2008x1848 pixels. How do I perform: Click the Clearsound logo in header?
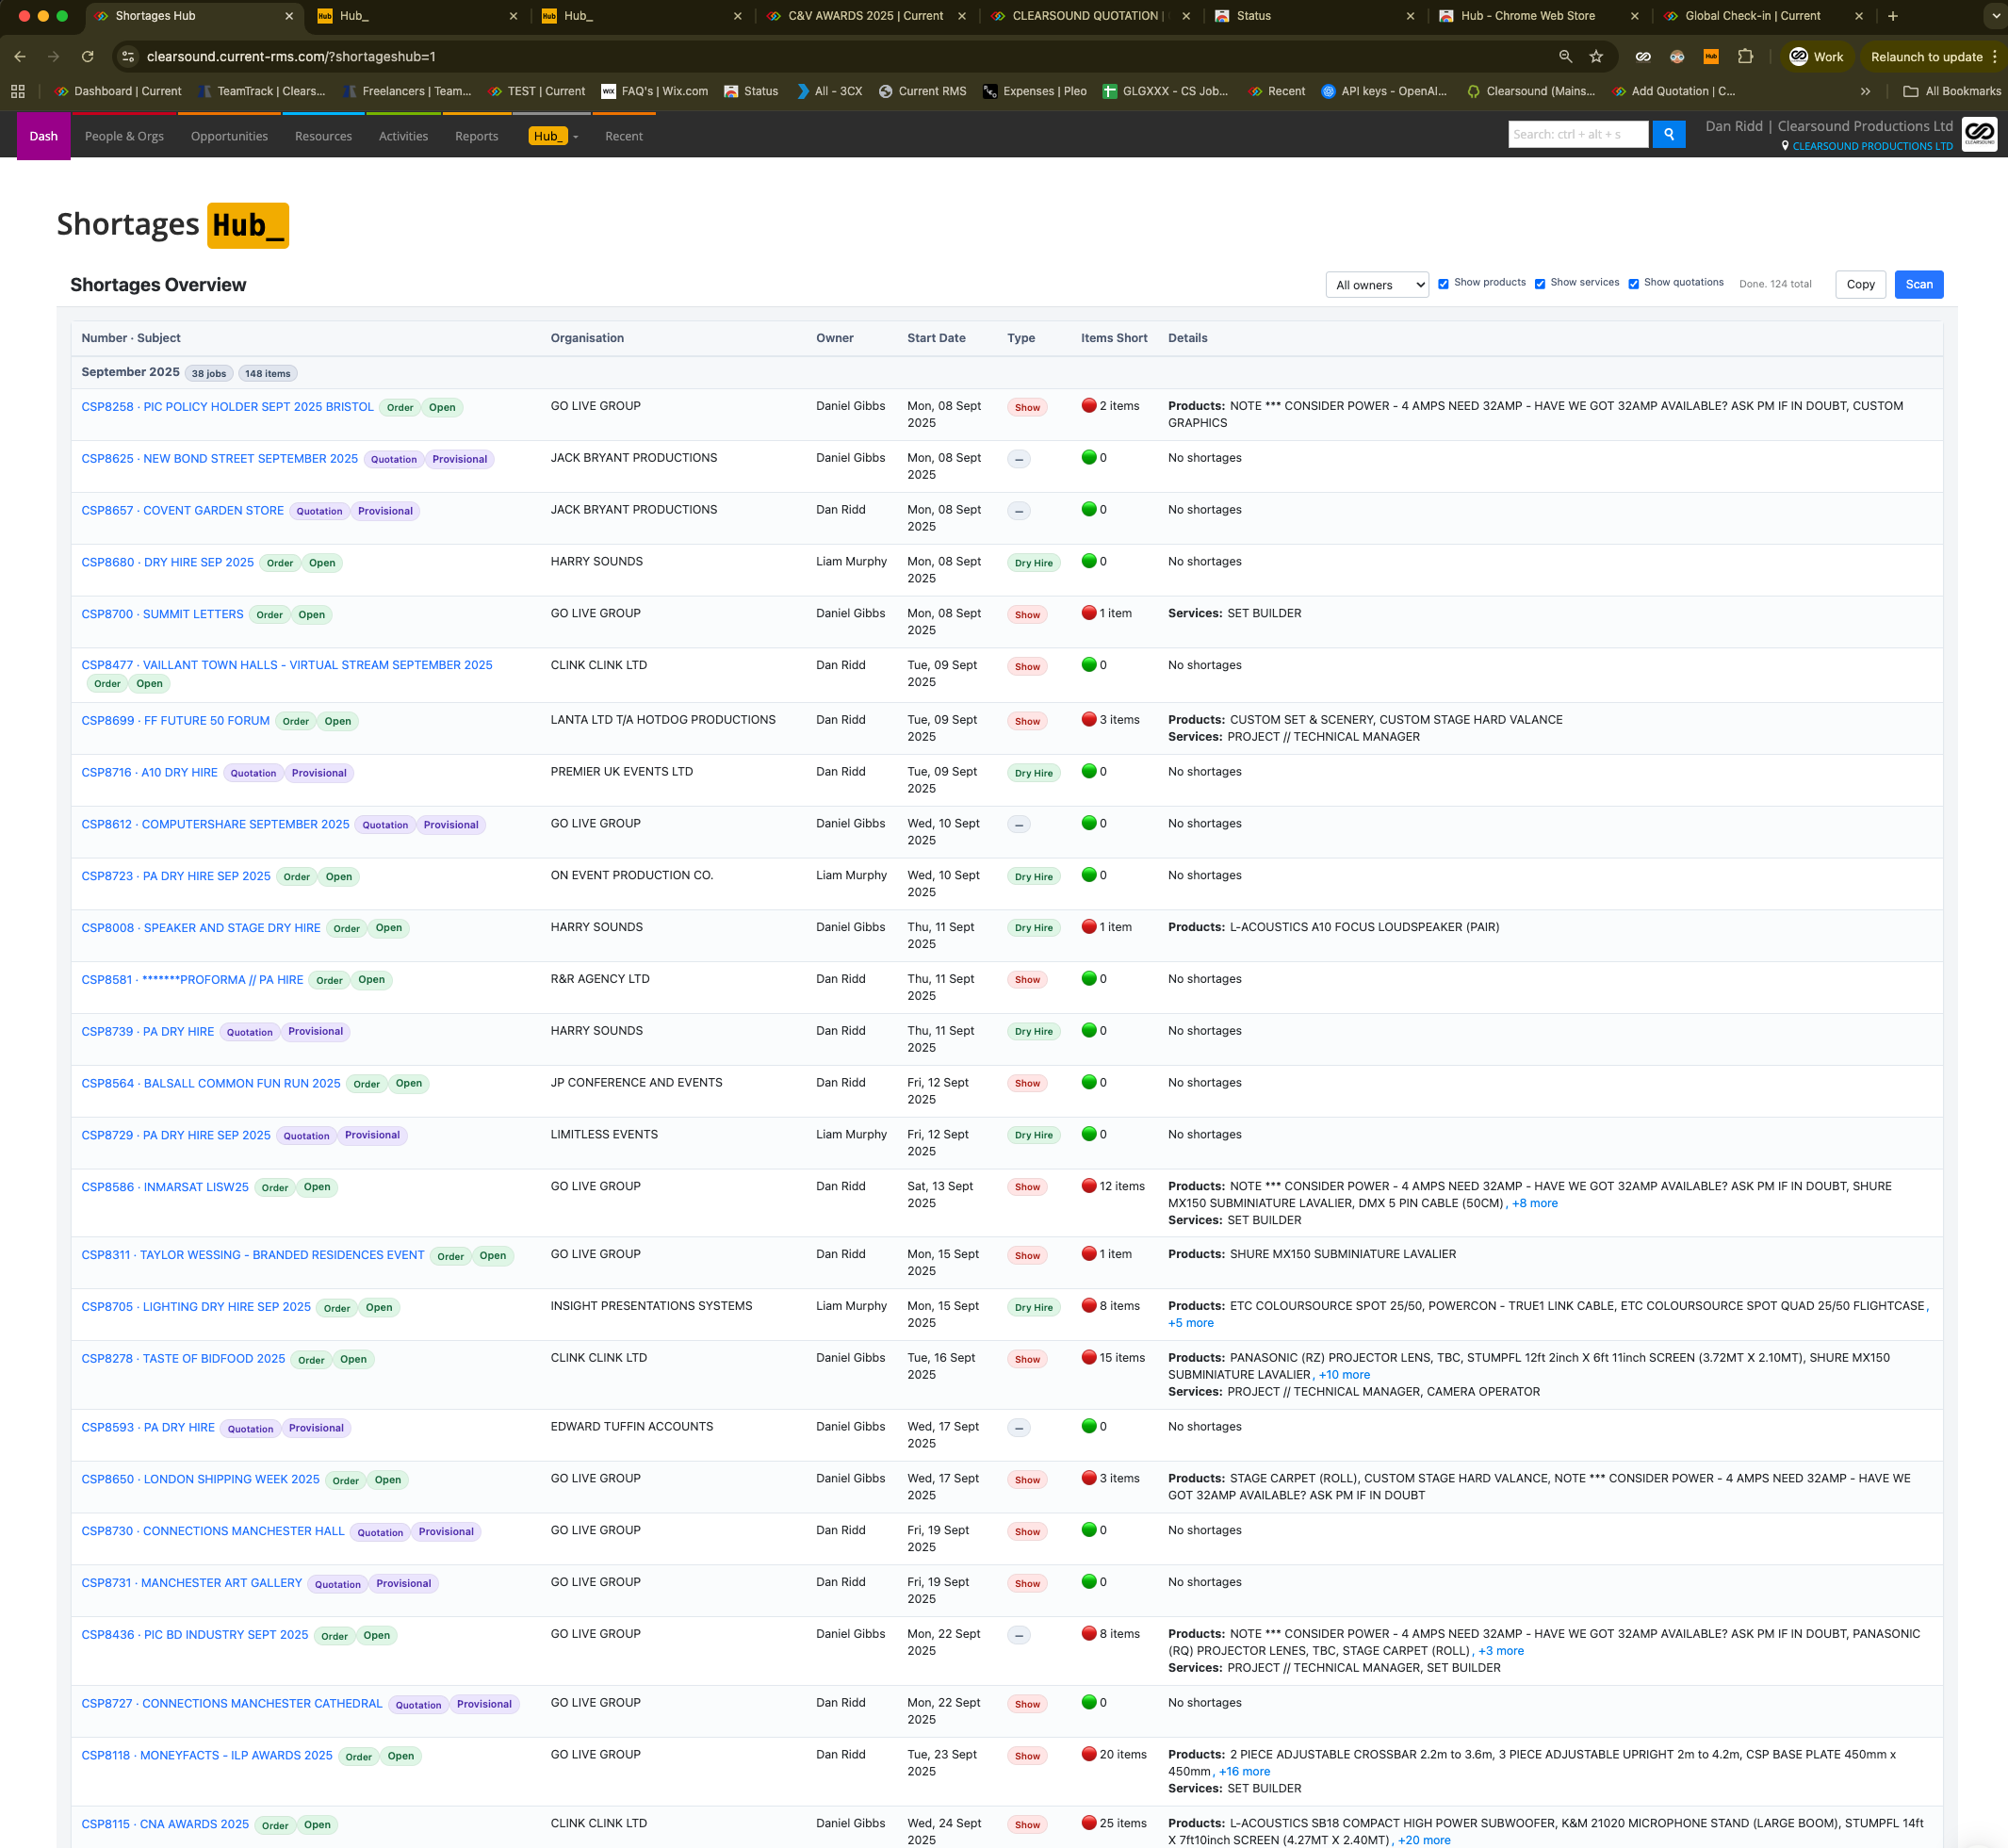[x=1979, y=134]
